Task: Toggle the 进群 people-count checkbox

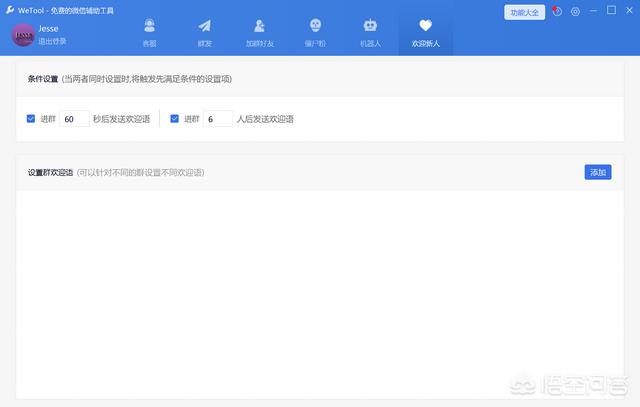Action: click(175, 119)
